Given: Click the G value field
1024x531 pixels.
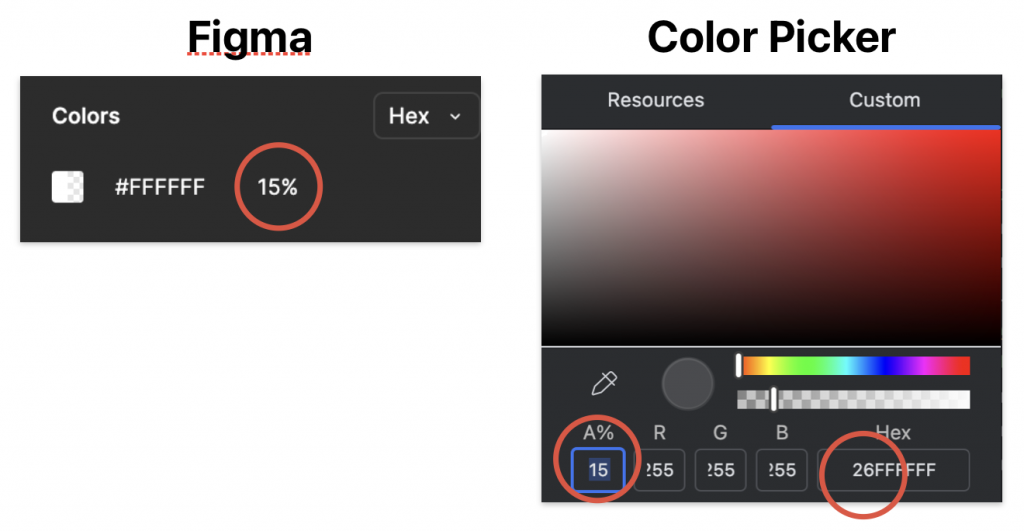Looking at the screenshot, I should pyautogui.click(x=720, y=470).
